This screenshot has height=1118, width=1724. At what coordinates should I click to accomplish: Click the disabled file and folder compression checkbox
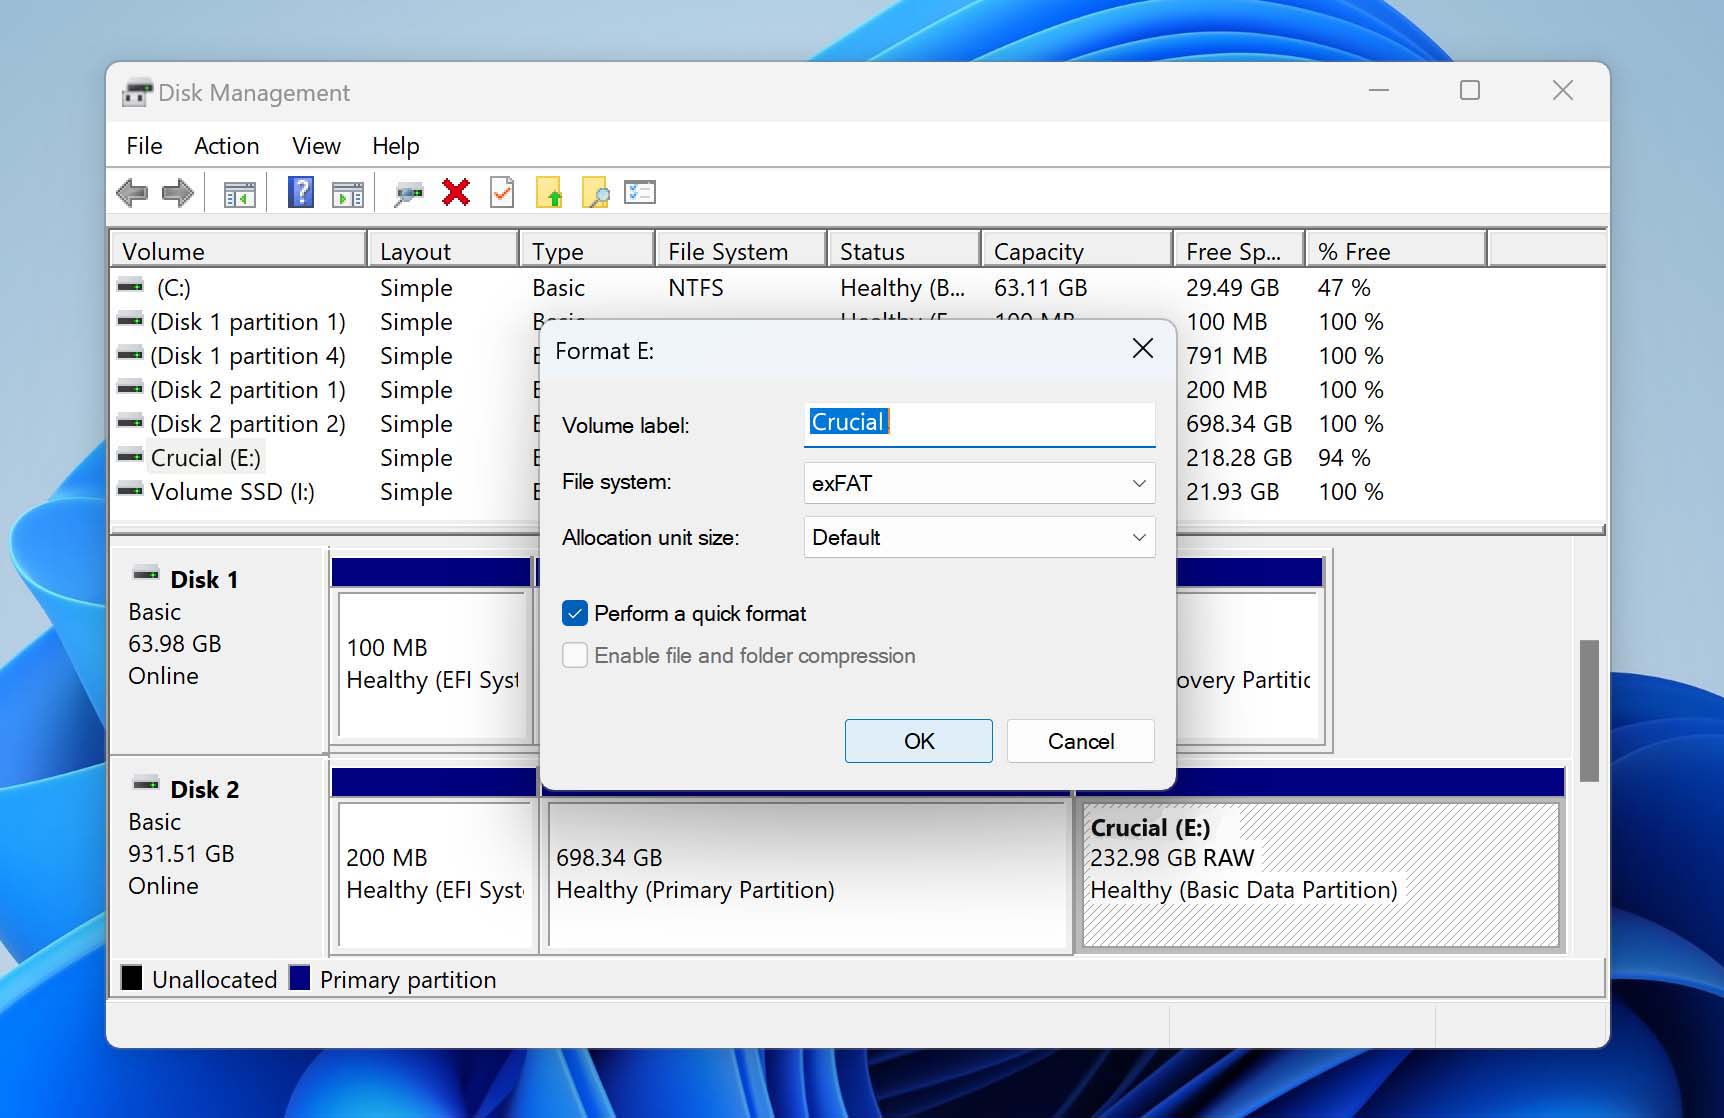tap(575, 655)
